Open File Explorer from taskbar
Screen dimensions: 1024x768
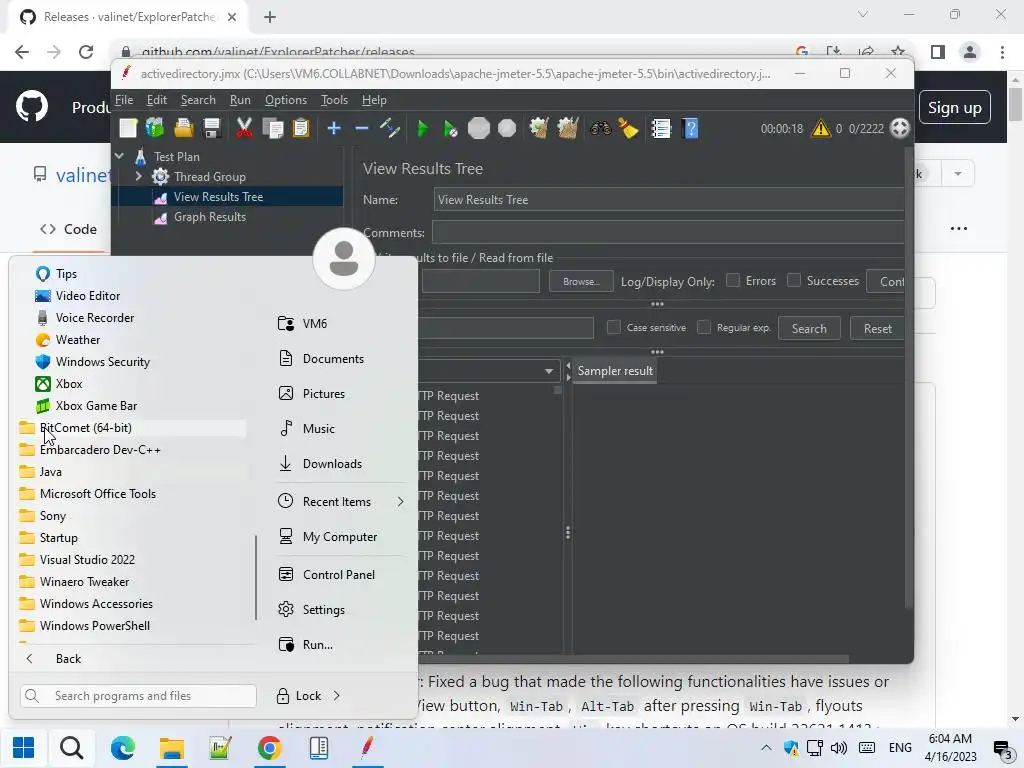coord(172,748)
